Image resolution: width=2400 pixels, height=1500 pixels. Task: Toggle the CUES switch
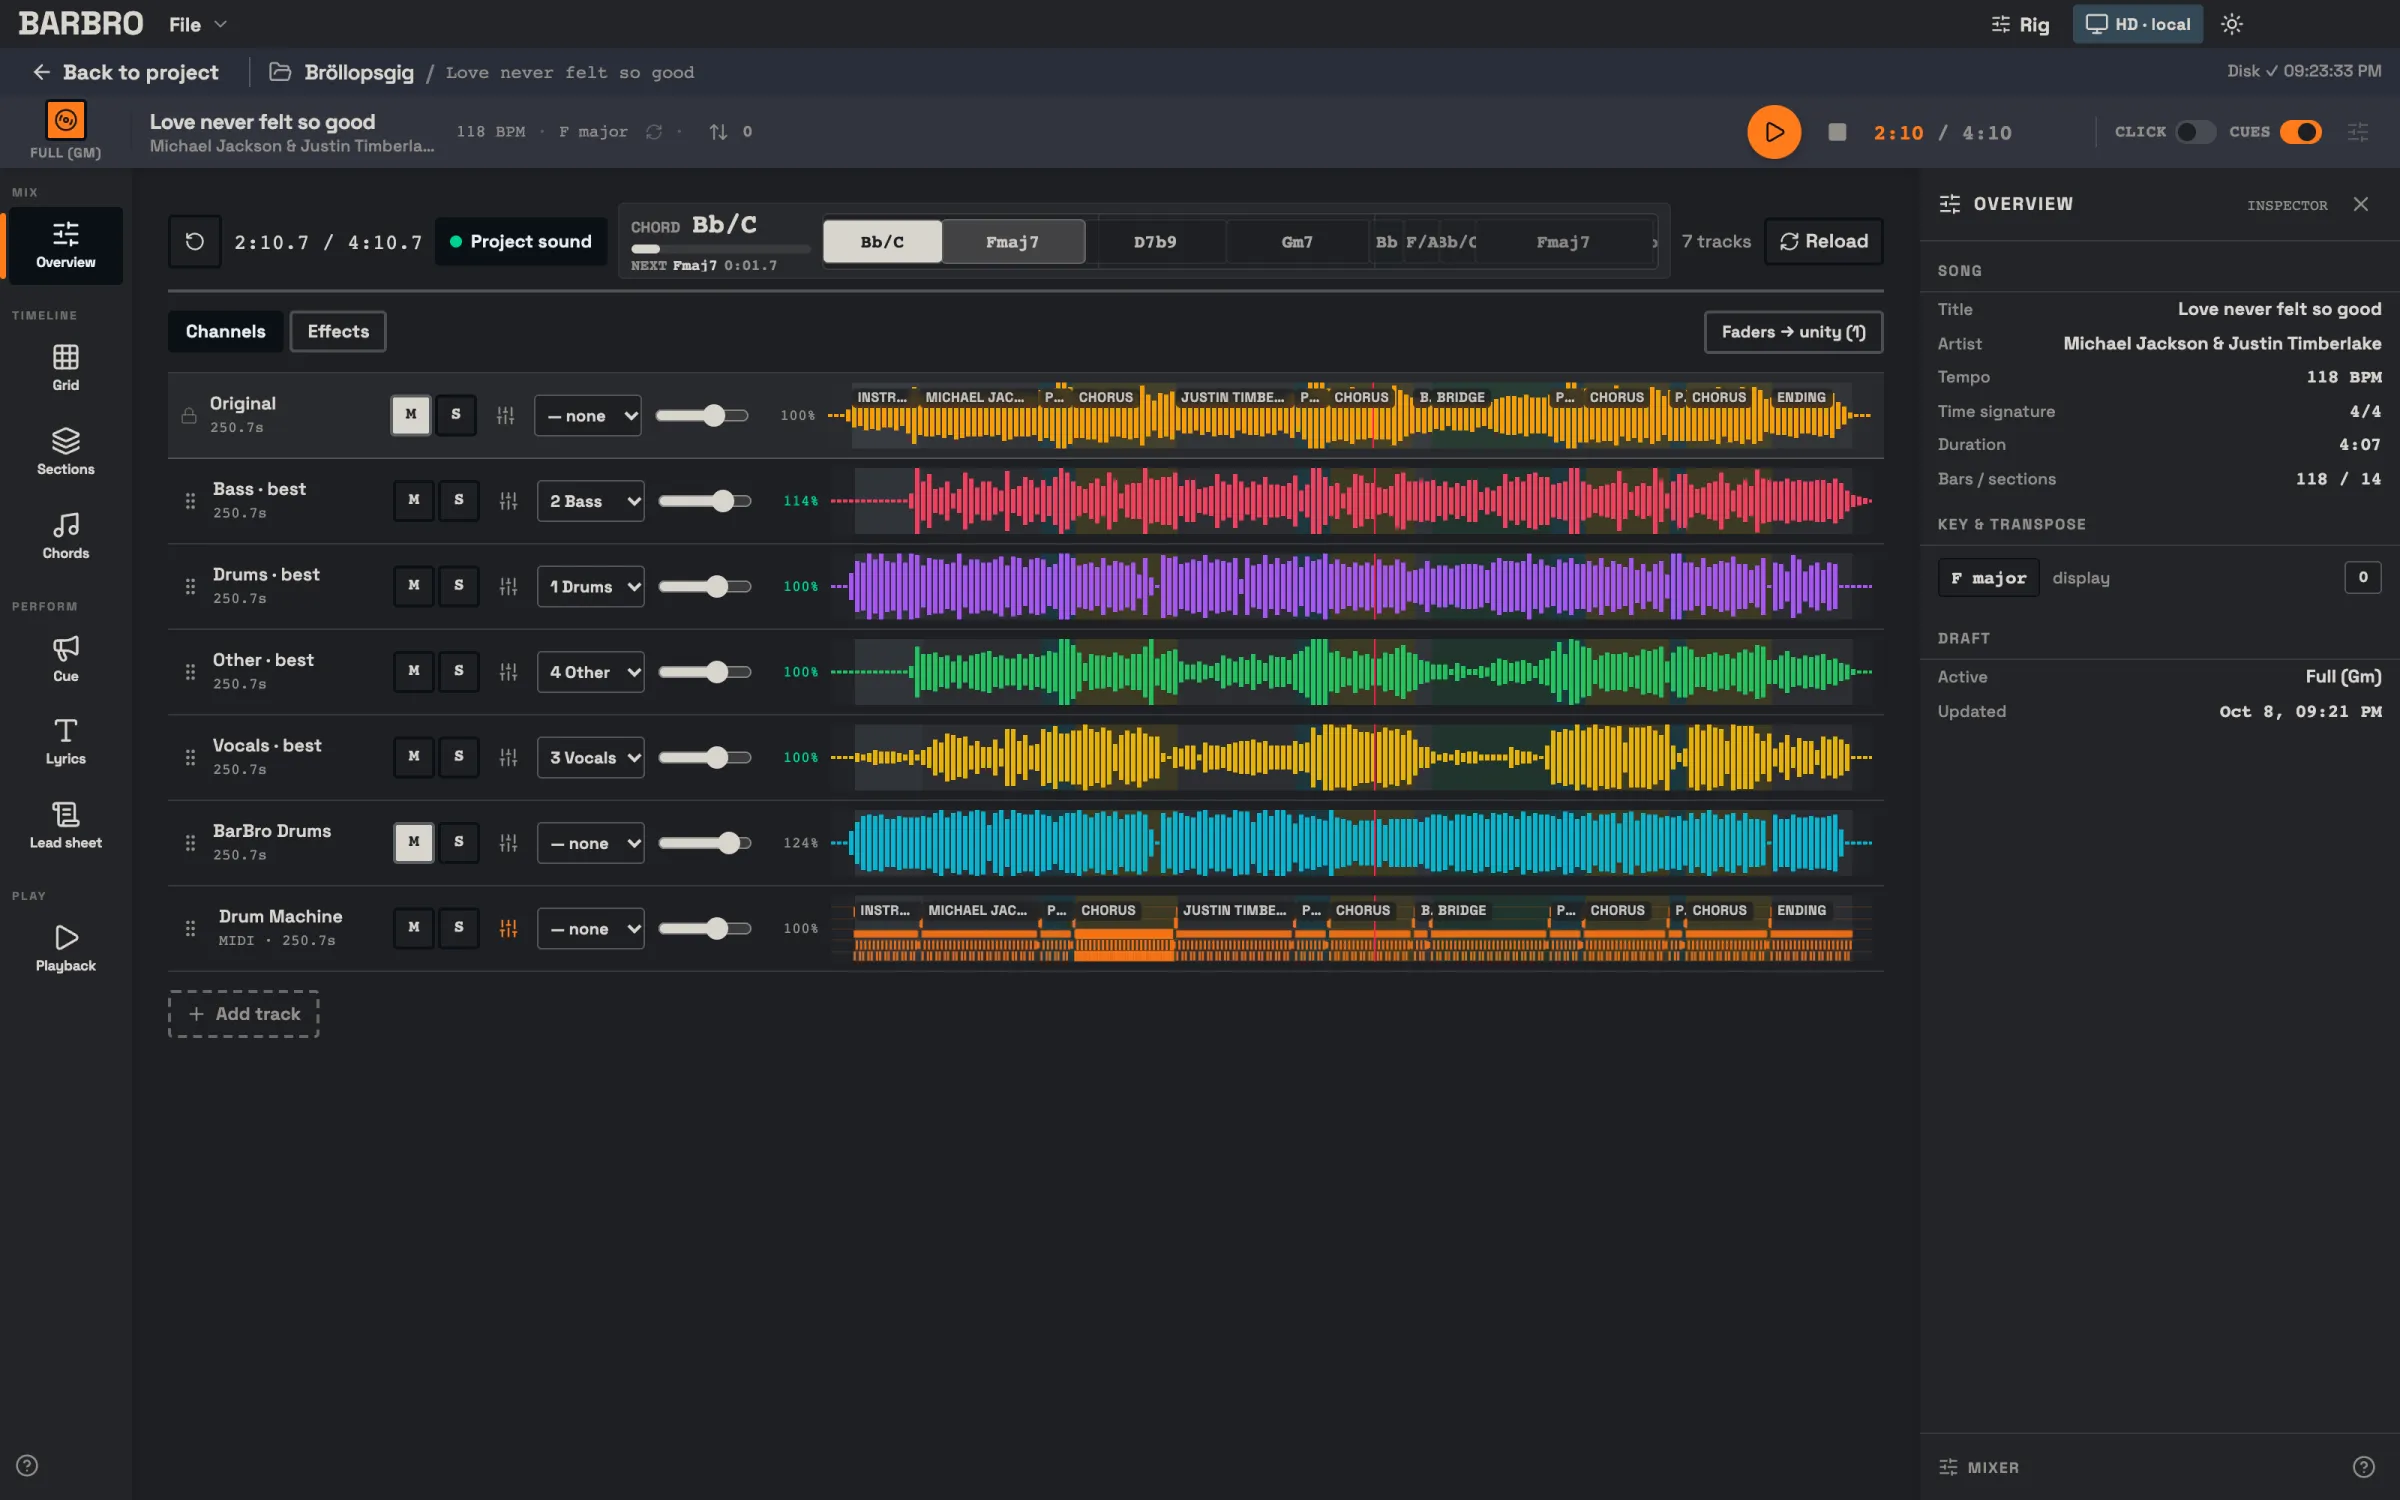[2300, 132]
